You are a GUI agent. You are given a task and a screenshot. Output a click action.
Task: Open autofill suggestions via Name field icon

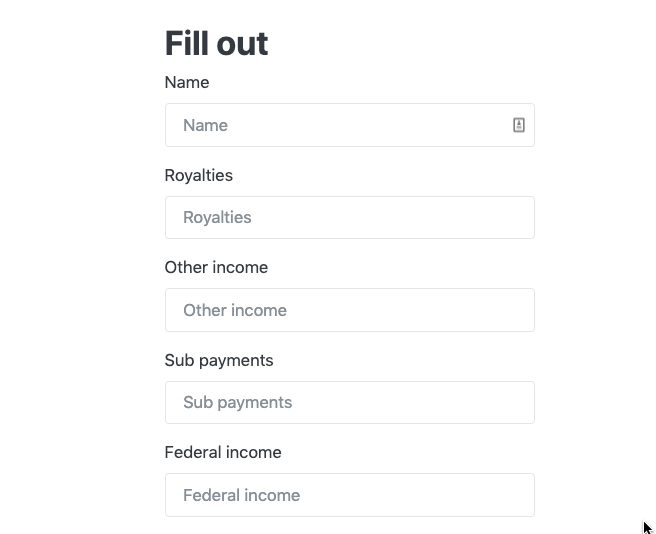(519, 125)
